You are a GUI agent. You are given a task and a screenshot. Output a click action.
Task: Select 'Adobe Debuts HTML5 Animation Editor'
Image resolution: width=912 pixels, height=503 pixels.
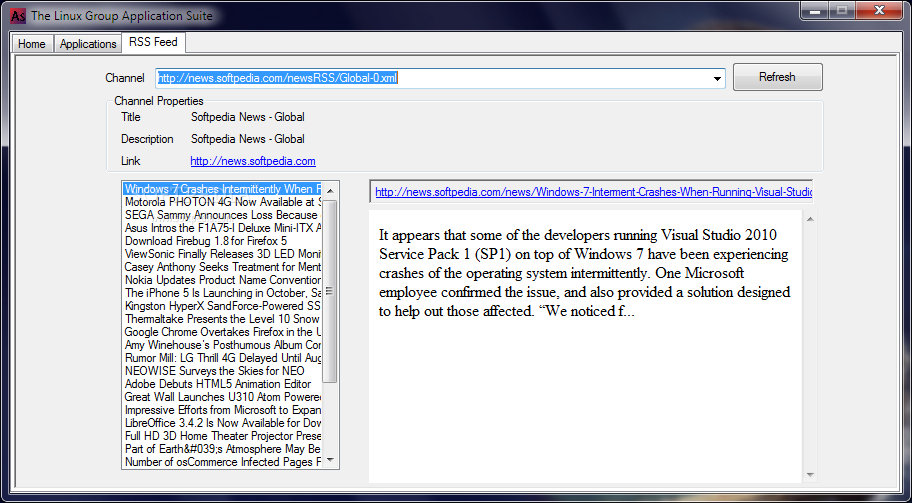[x=222, y=384]
